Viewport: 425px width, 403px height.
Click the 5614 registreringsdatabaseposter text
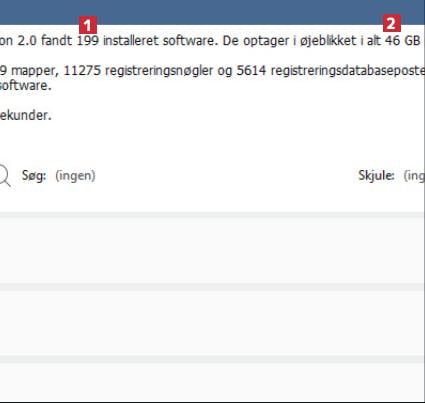point(331,71)
